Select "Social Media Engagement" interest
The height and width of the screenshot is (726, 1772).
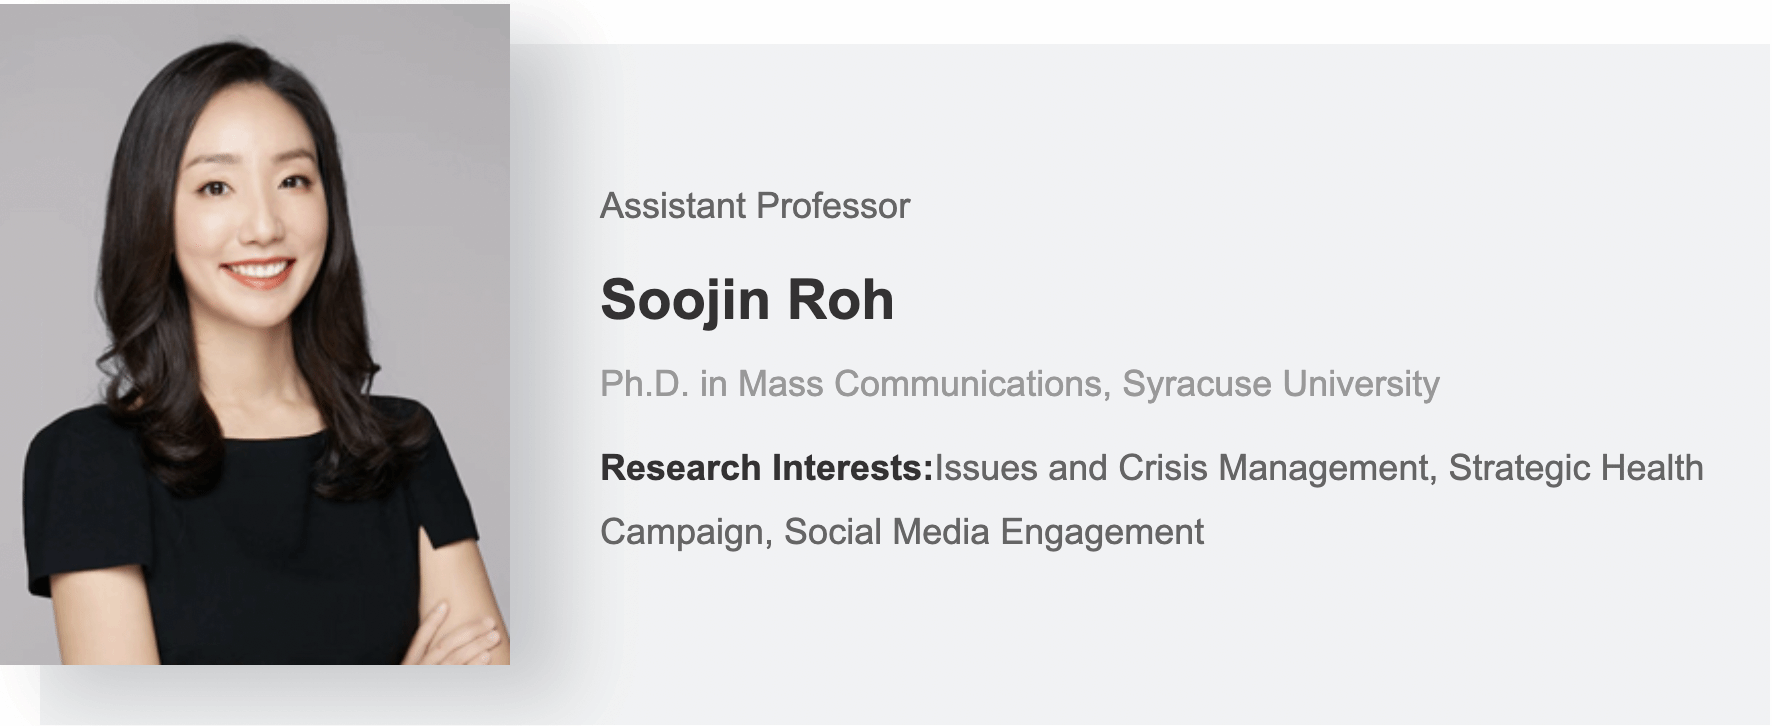tap(994, 532)
